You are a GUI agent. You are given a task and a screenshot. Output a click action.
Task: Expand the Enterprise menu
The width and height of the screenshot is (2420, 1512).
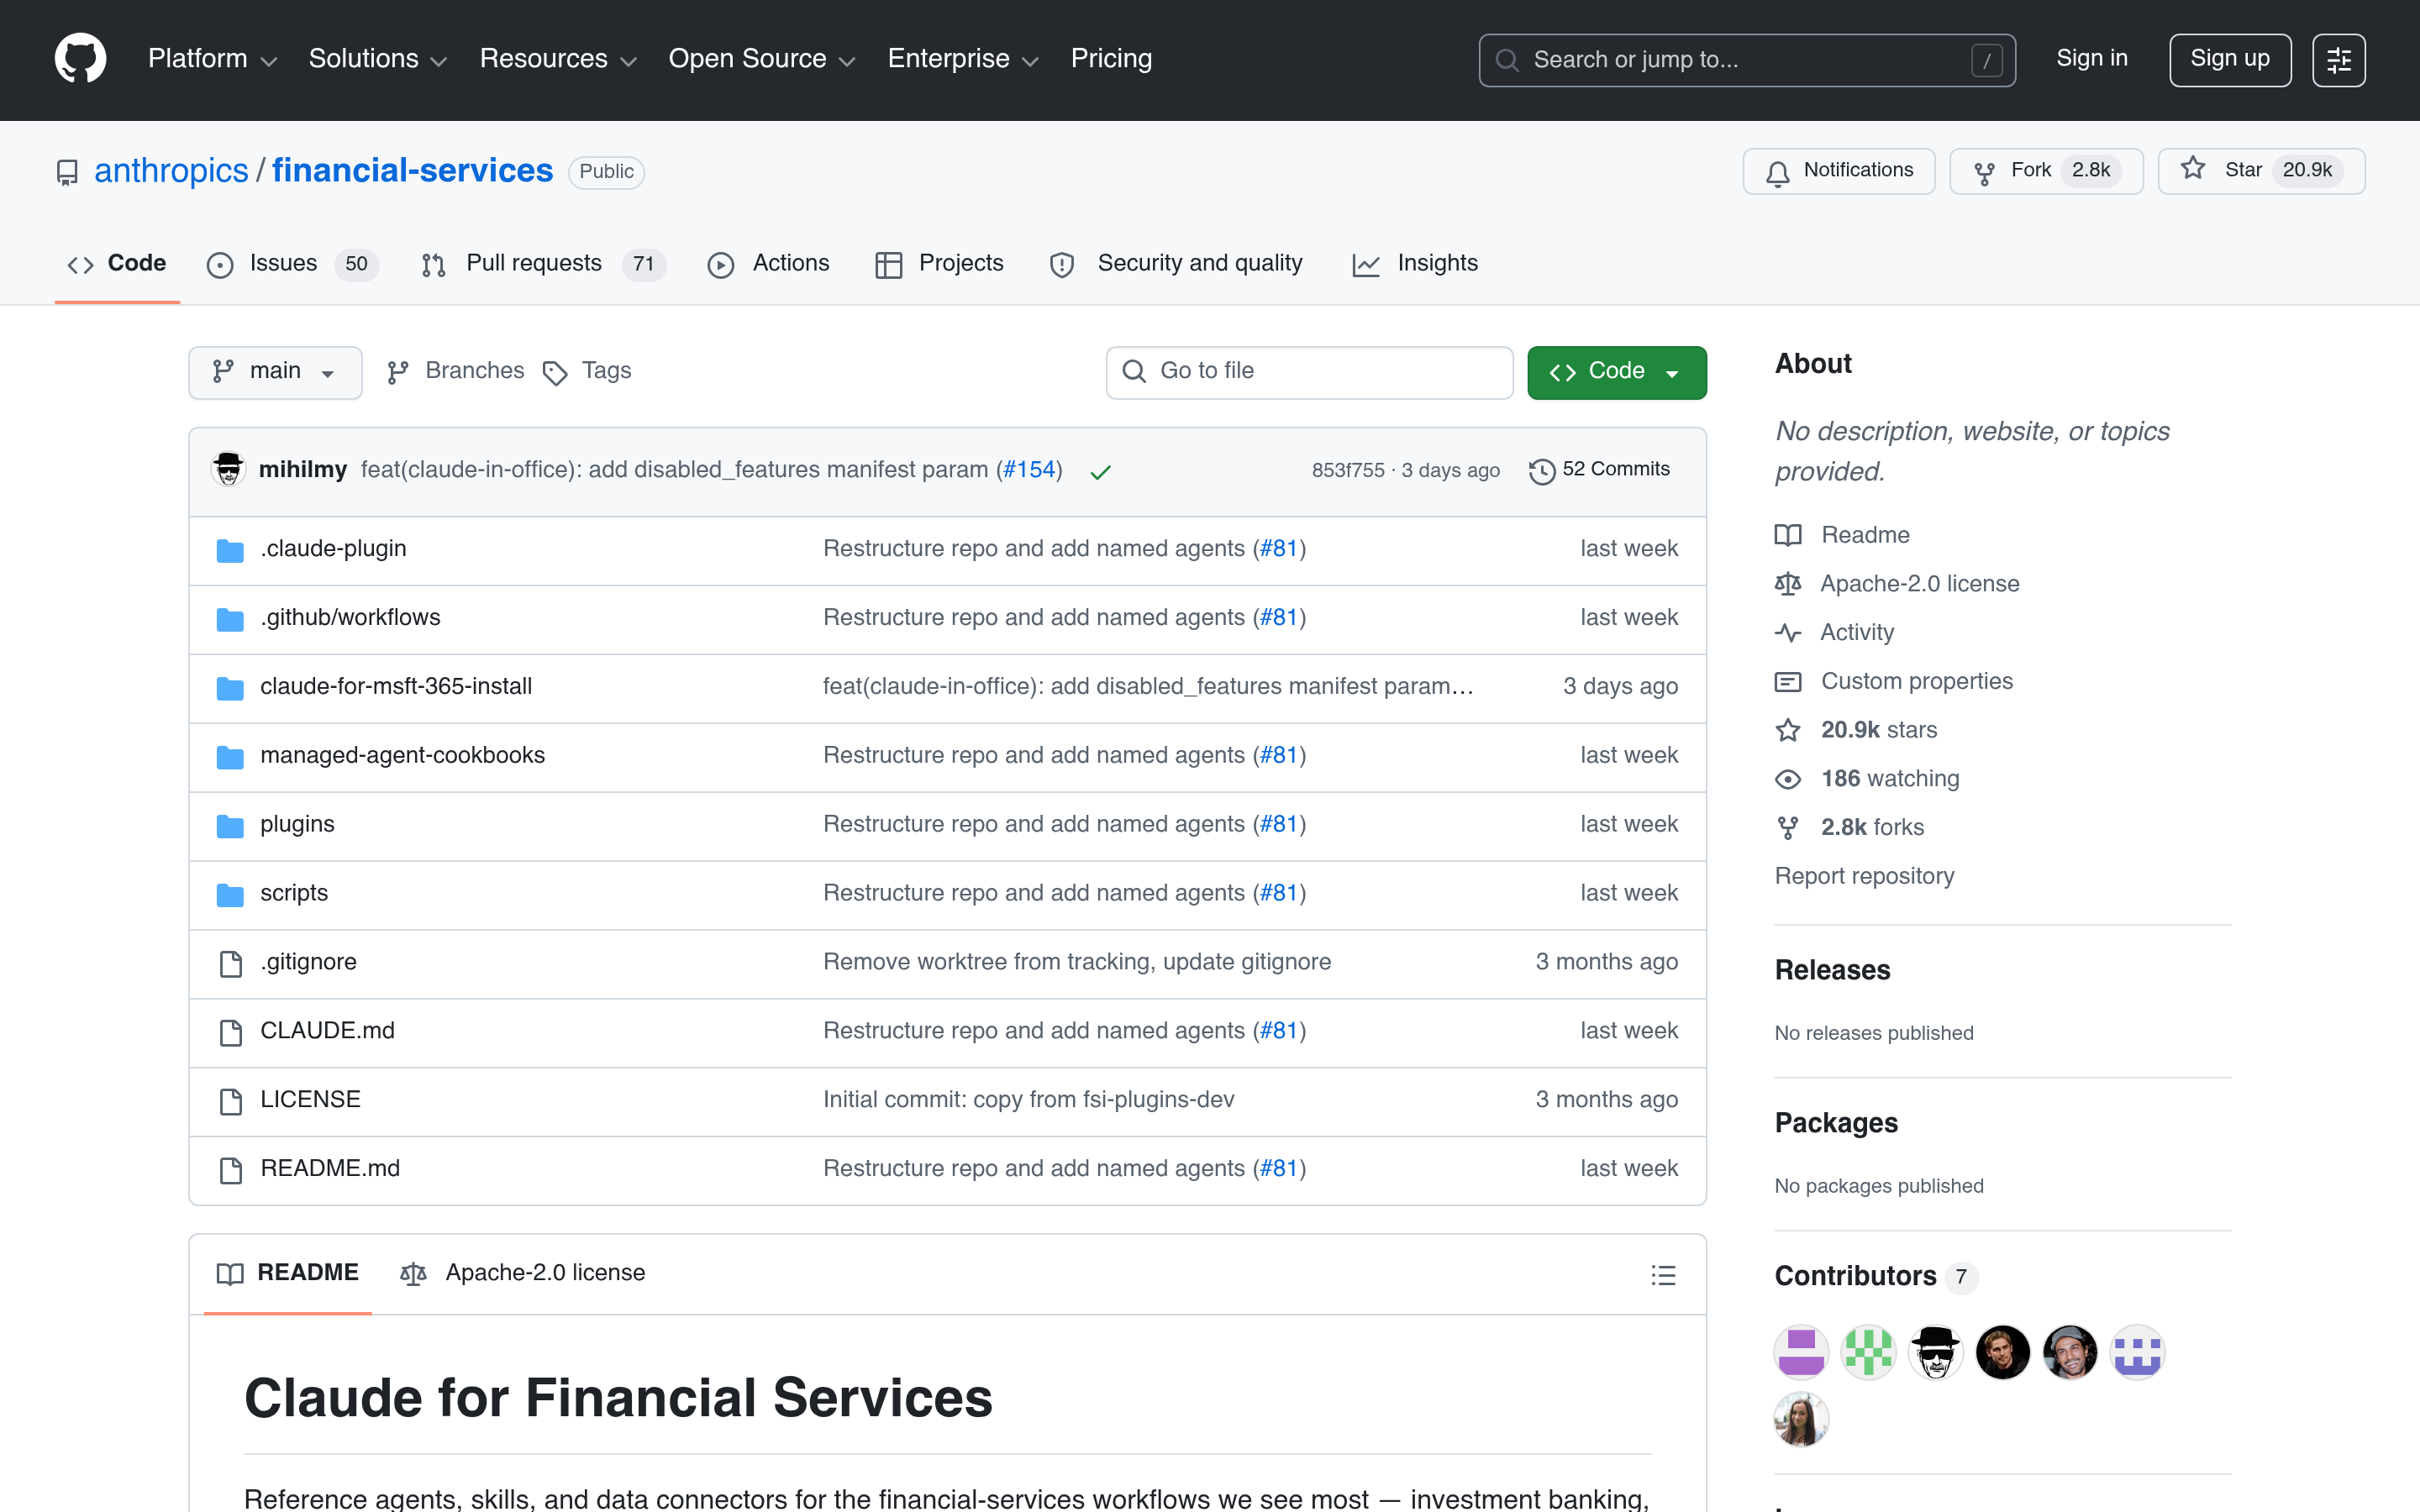coord(963,59)
